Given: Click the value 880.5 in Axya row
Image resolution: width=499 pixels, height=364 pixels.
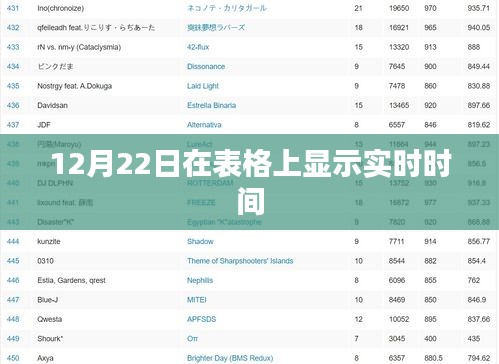Looking at the screenshot, I should click(433, 358).
